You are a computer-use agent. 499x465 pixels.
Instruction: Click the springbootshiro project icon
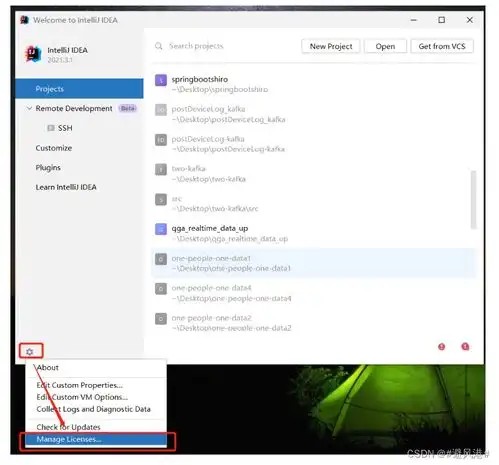click(161, 80)
